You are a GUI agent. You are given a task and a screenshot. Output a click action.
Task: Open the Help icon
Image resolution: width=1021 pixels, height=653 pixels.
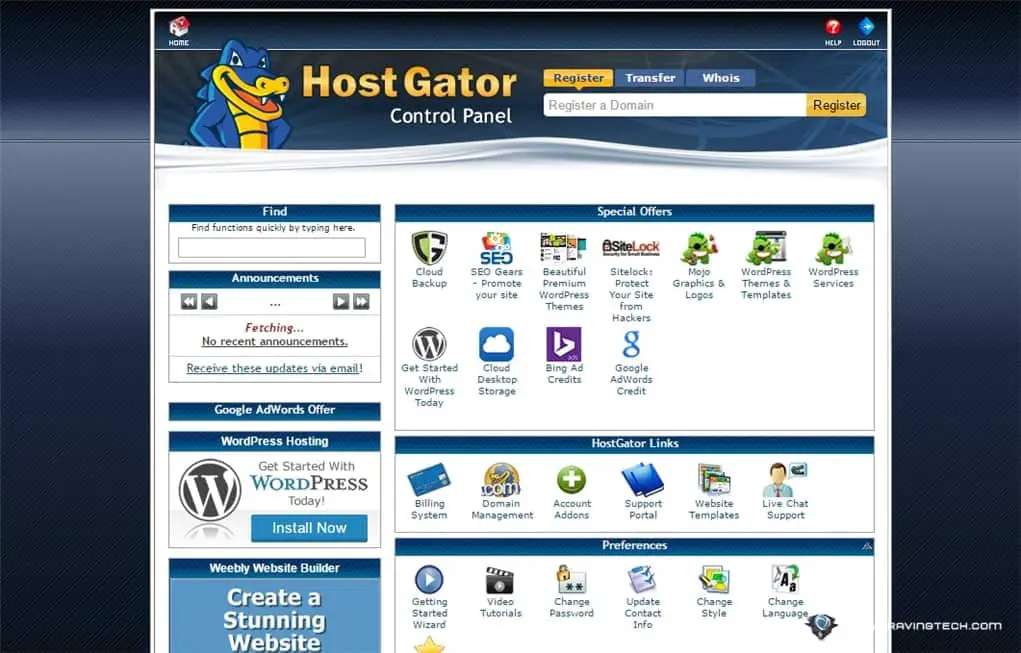pos(833,31)
